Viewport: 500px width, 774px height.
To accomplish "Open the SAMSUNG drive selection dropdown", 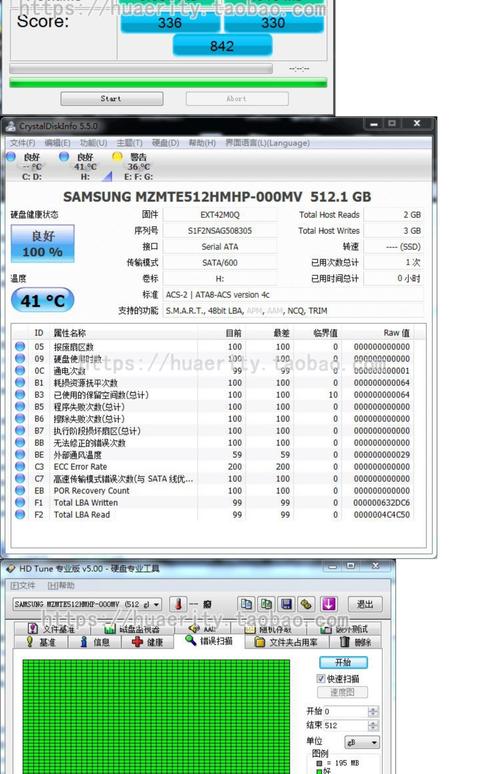I will tap(87, 604).
